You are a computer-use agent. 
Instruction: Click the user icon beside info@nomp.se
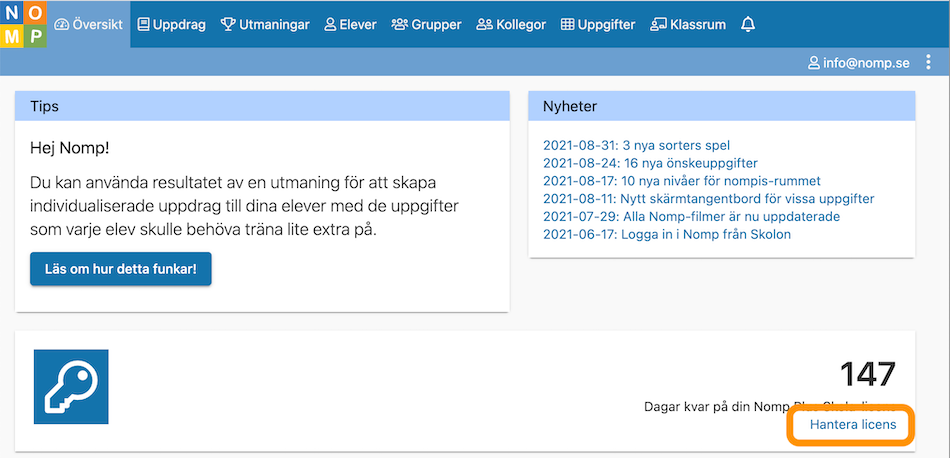click(814, 62)
